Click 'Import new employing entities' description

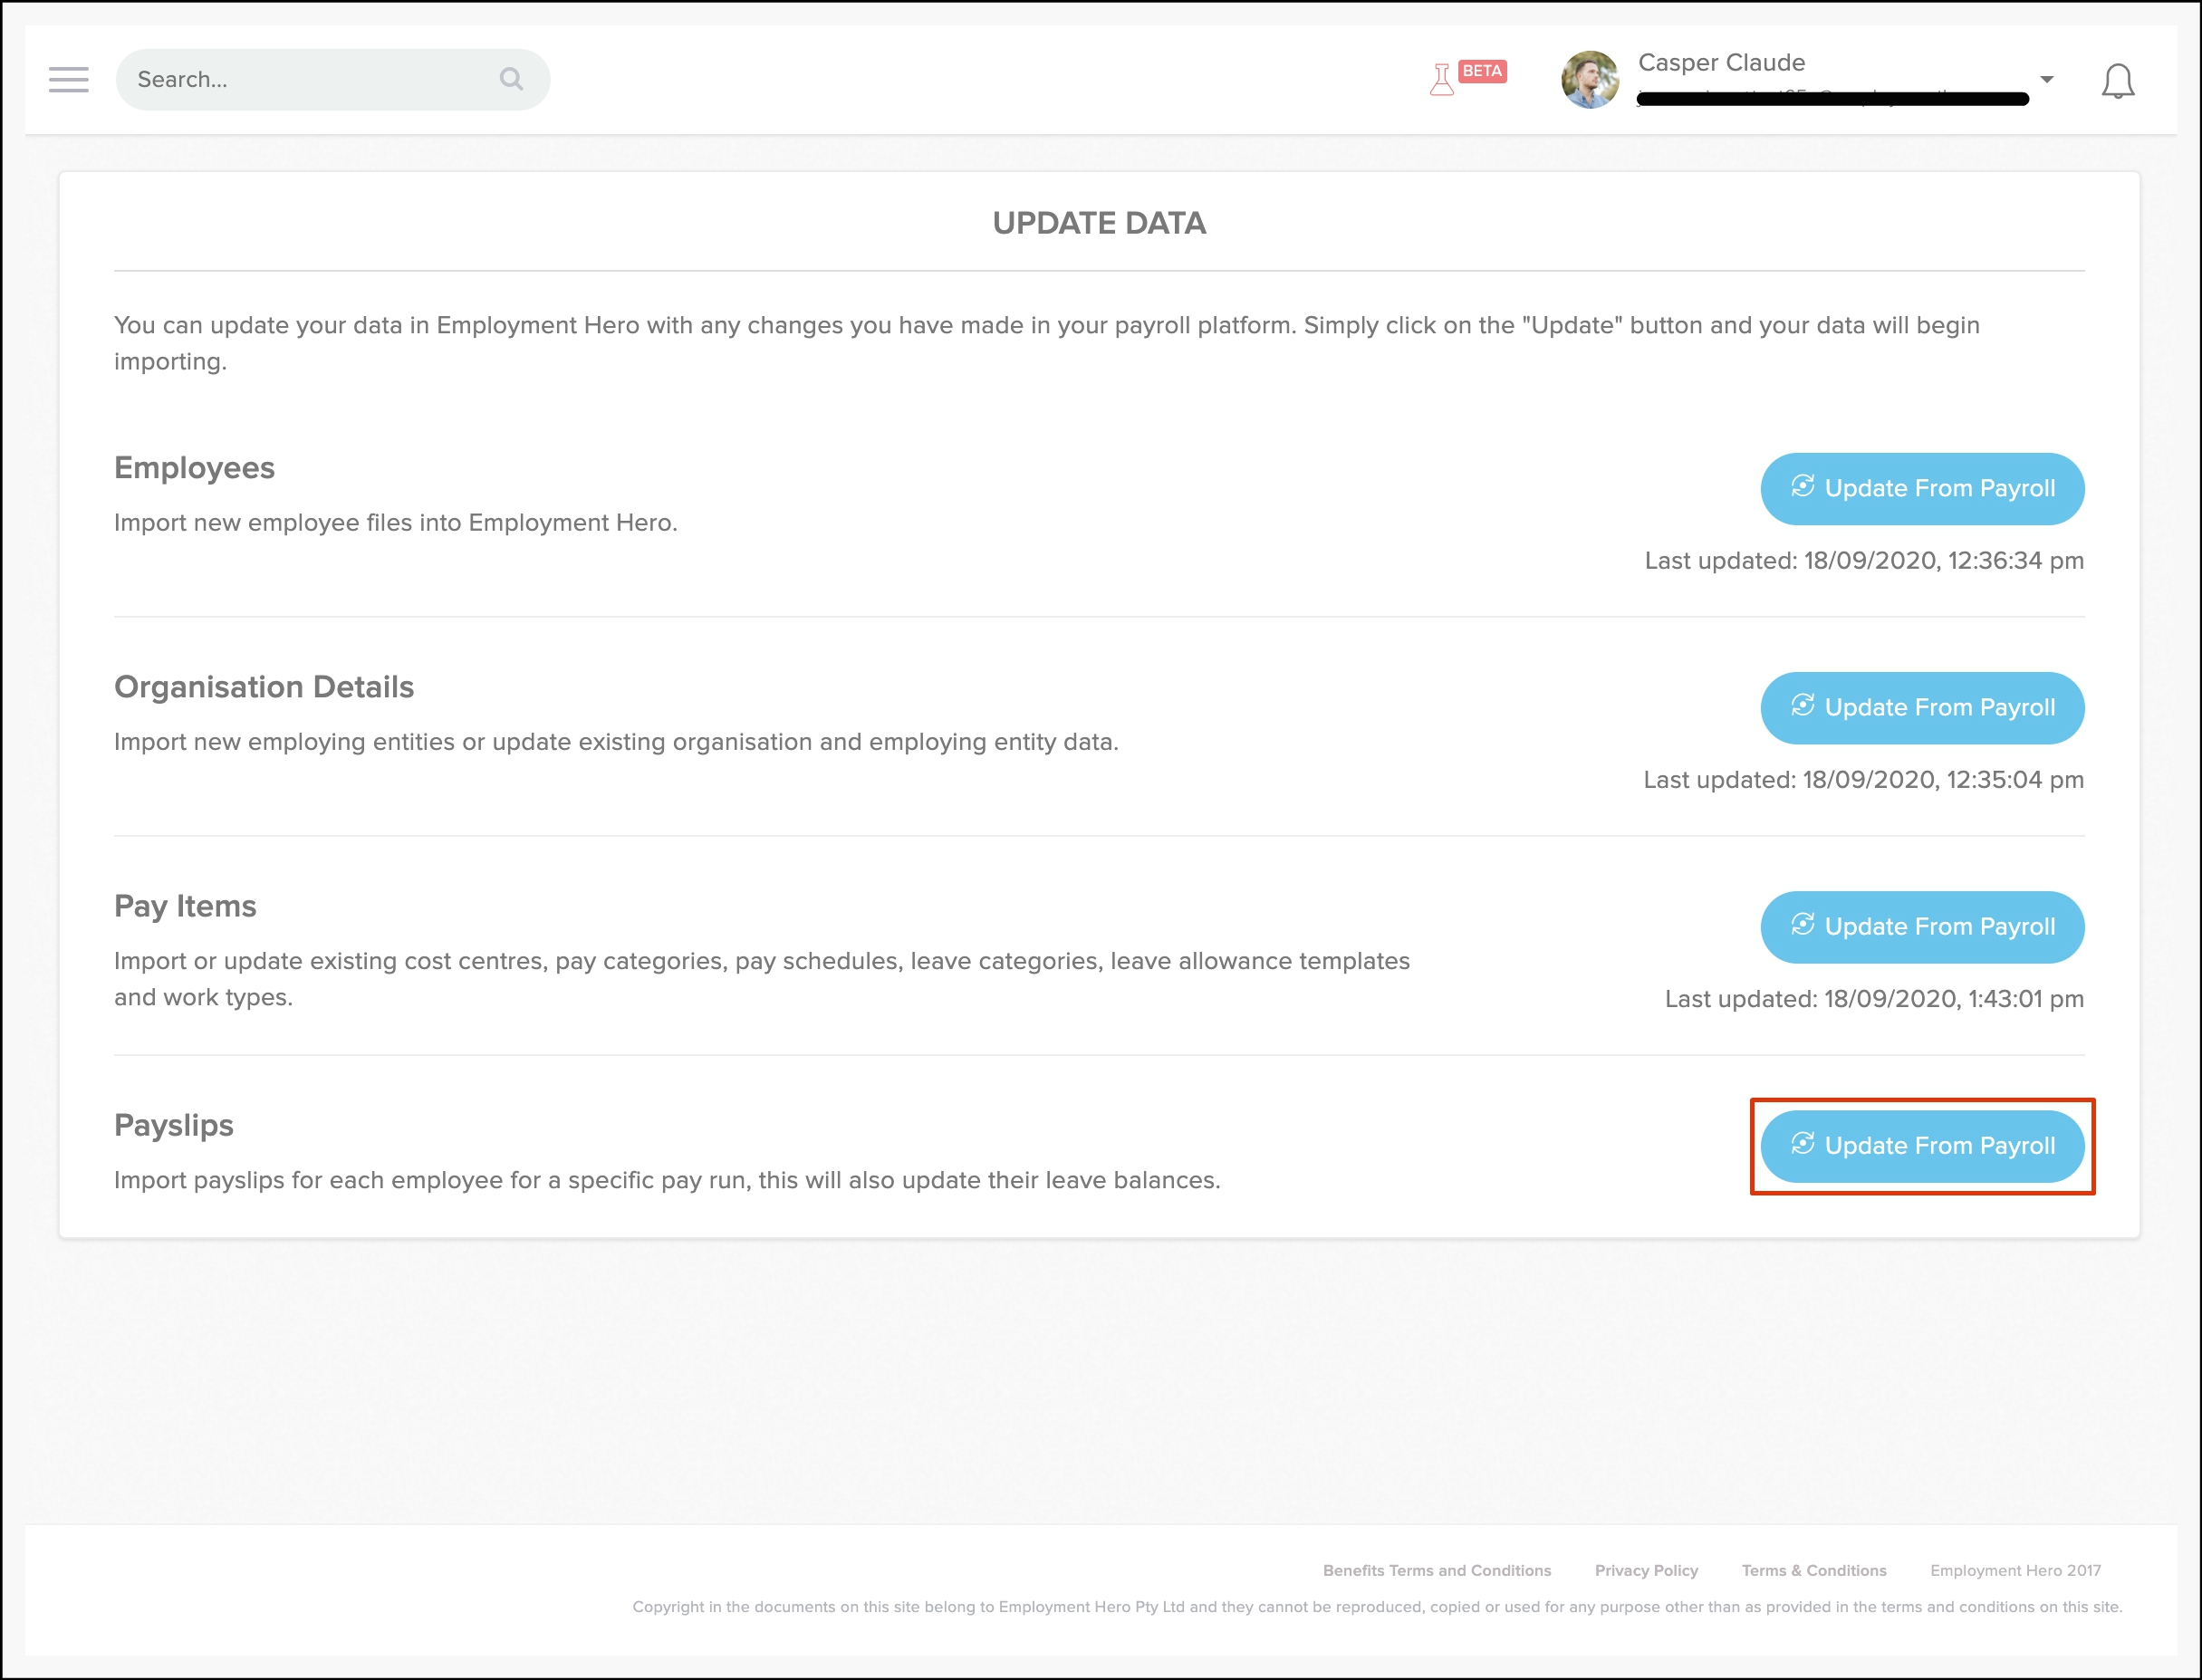(x=616, y=742)
